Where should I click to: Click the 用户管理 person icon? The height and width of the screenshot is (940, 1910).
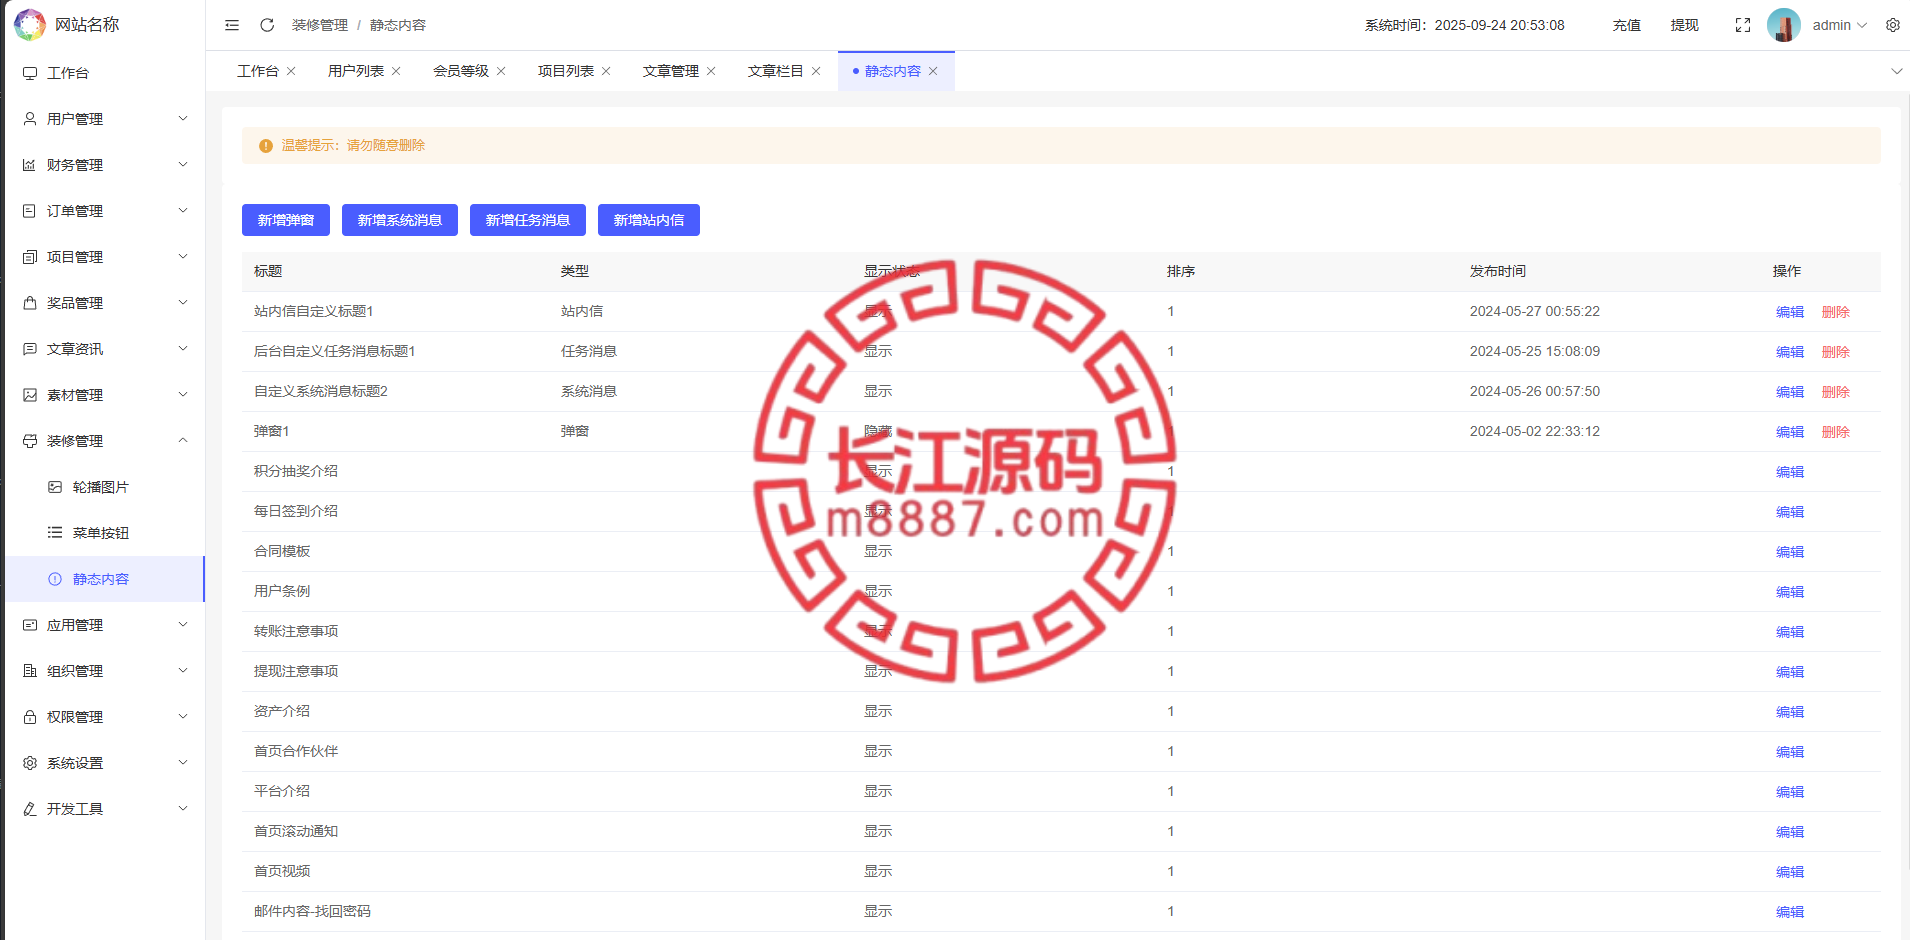(x=30, y=119)
